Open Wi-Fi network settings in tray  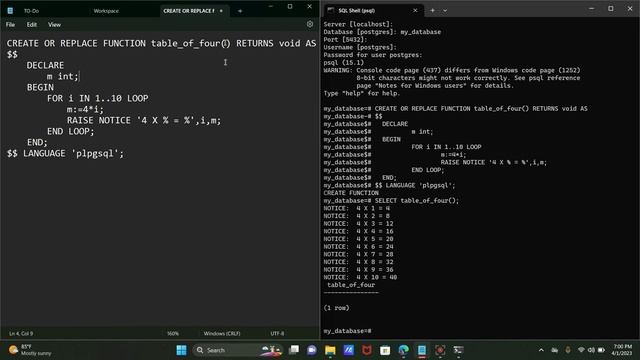point(581,350)
